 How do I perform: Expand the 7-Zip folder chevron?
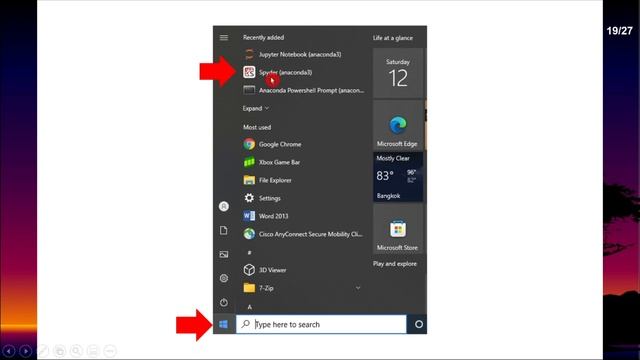coord(358,288)
